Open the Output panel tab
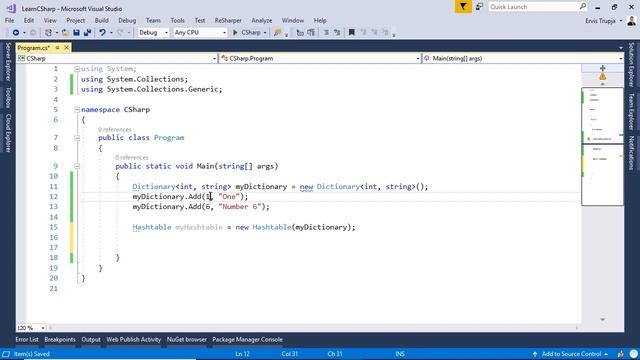Viewport: 640px width, 360px height. [91, 340]
